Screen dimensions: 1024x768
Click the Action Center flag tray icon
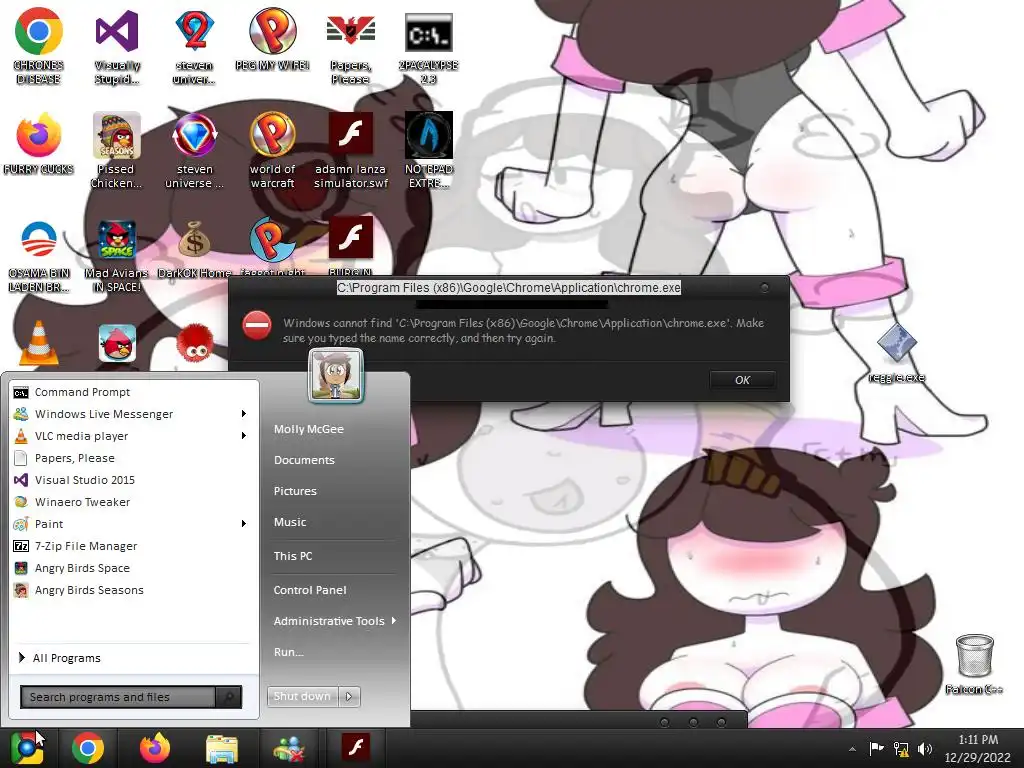coord(876,748)
